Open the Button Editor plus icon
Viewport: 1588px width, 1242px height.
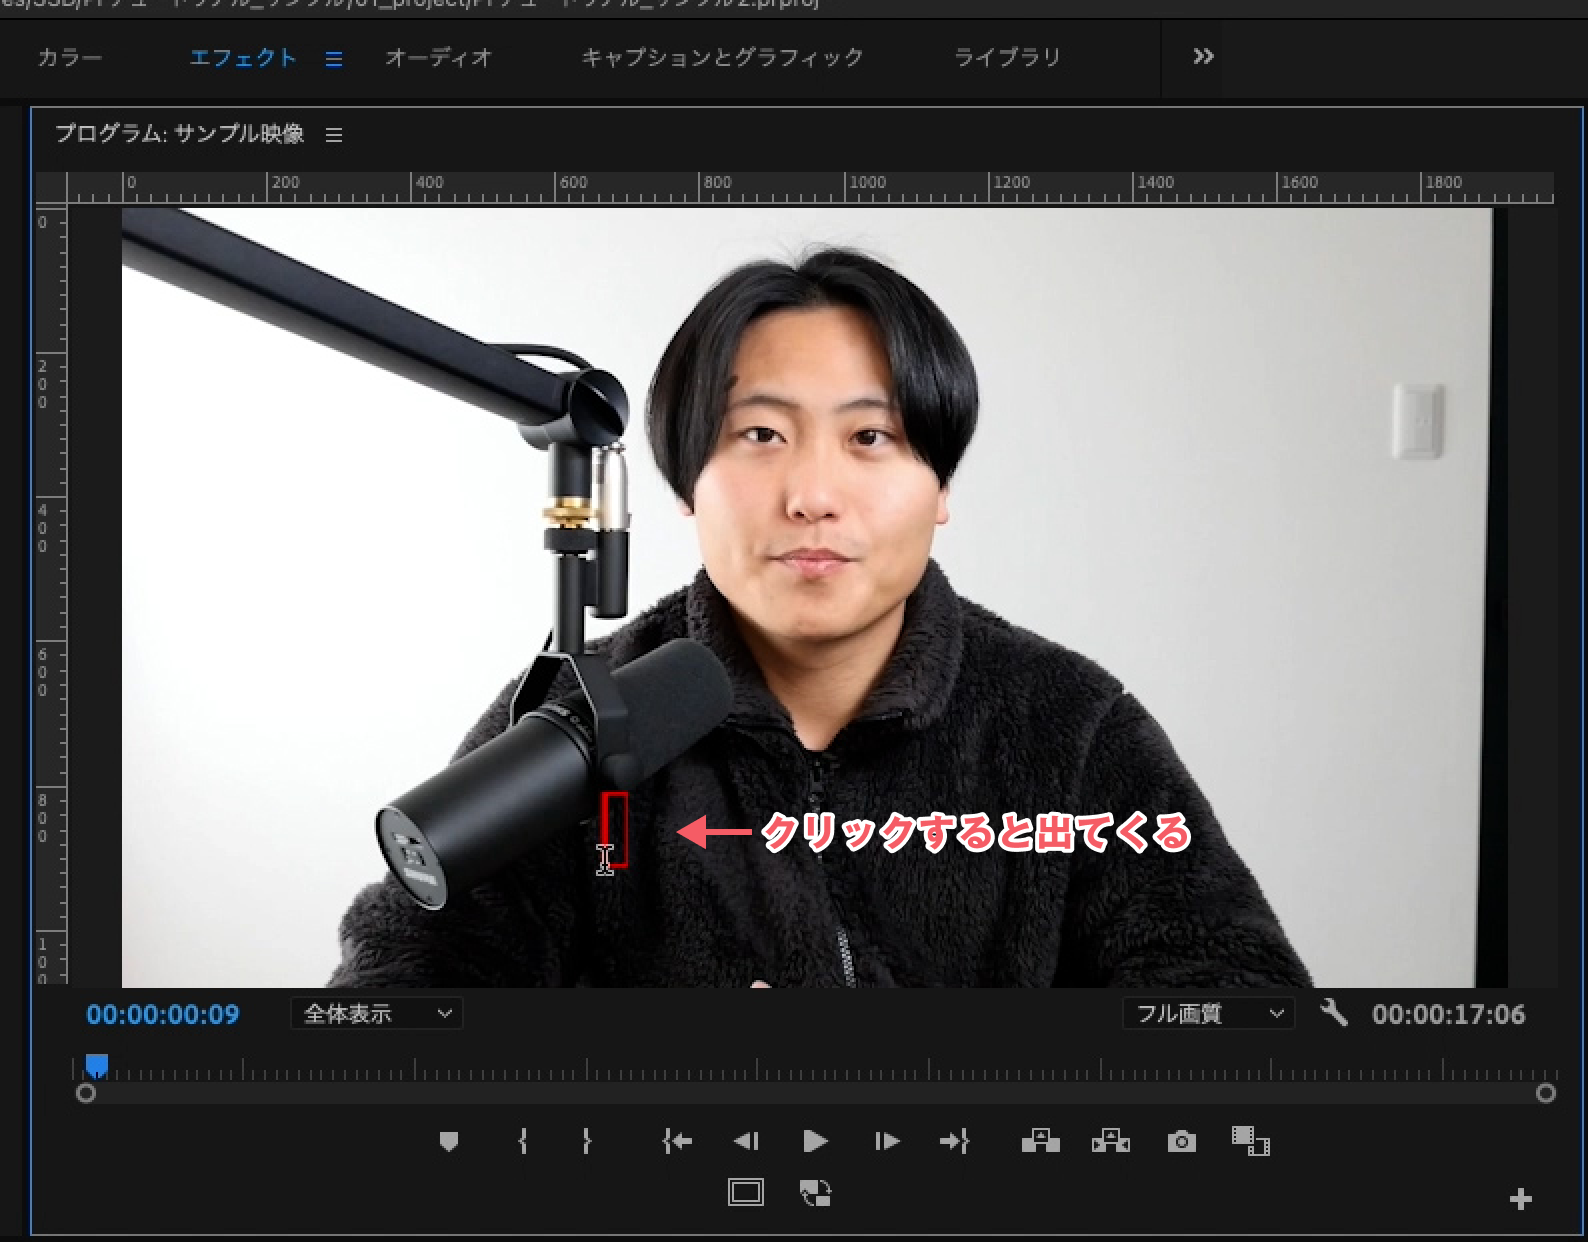[x=1520, y=1199]
